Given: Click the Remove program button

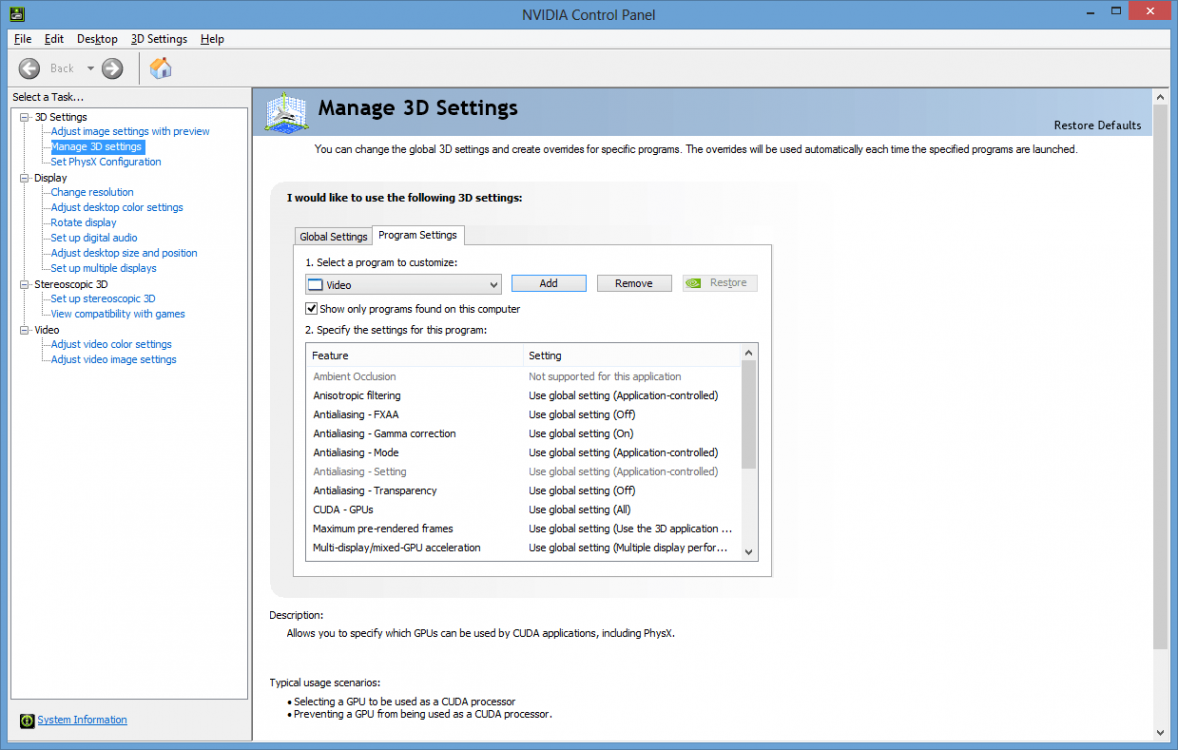Looking at the screenshot, I should (x=633, y=283).
